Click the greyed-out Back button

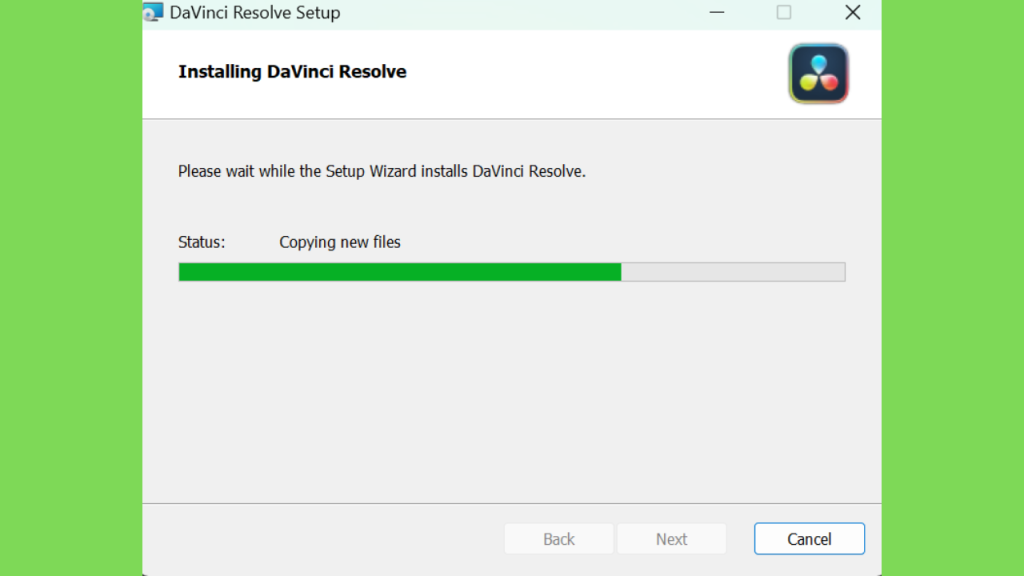(559, 539)
